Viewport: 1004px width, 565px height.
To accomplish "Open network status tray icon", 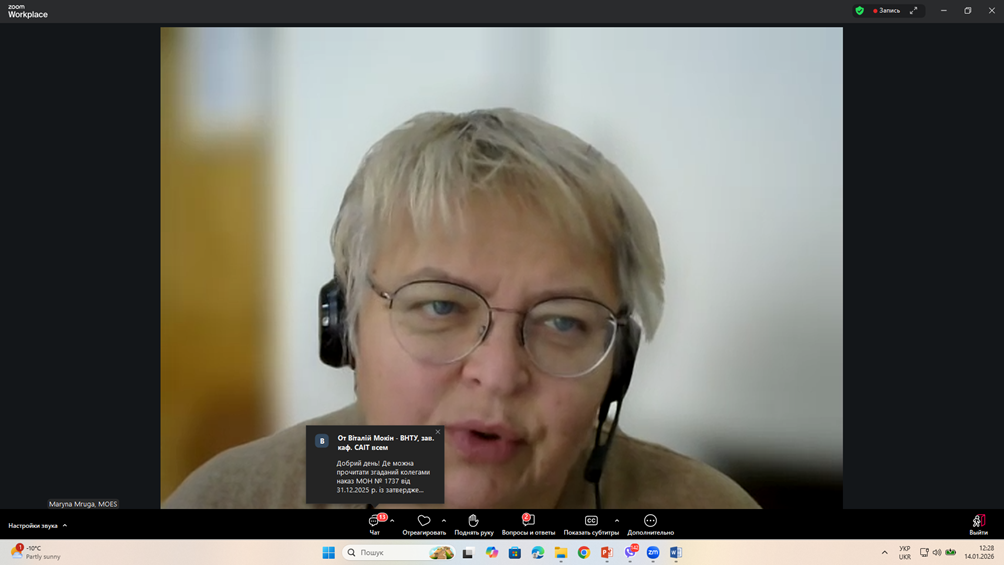I will (x=924, y=552).
